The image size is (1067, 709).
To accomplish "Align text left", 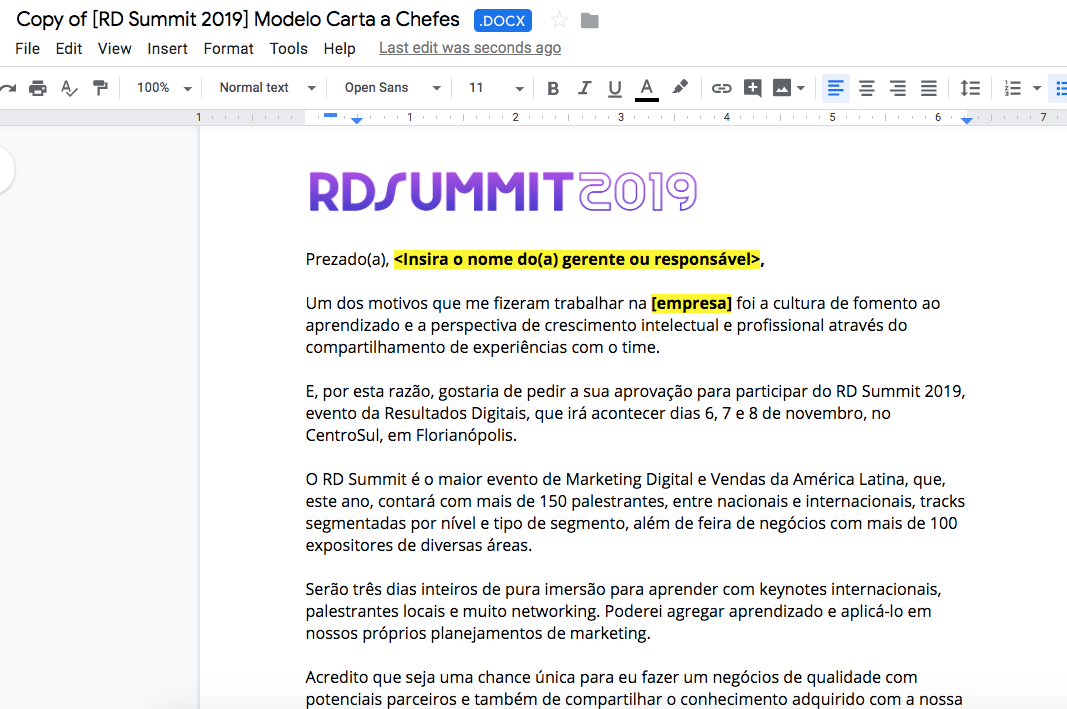I will [835, 88].
